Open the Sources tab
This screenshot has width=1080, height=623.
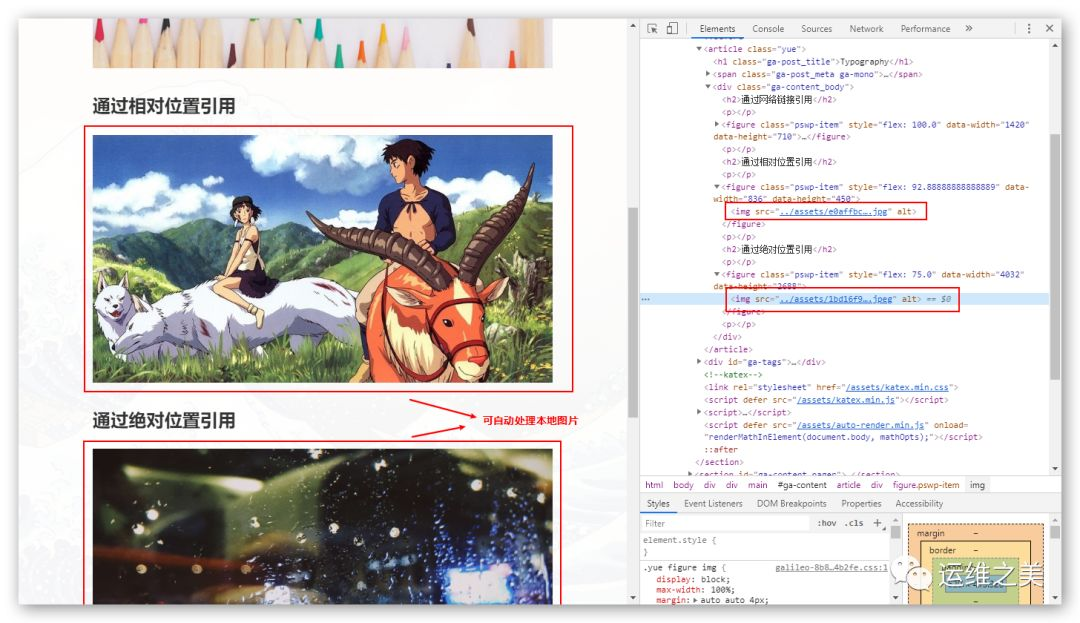tap(816, 29)
